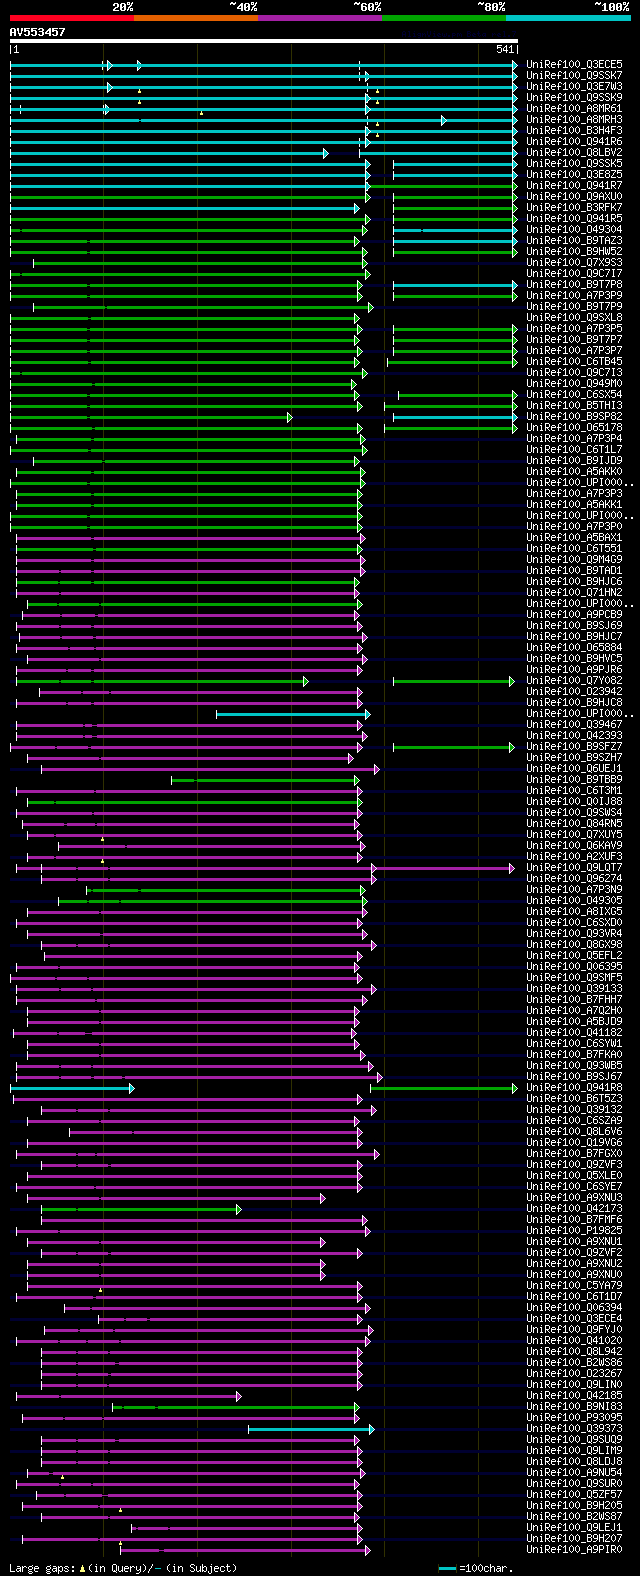Select the UniRef100_P19825 label
Screen dimensions: 640x1576
574,1231
